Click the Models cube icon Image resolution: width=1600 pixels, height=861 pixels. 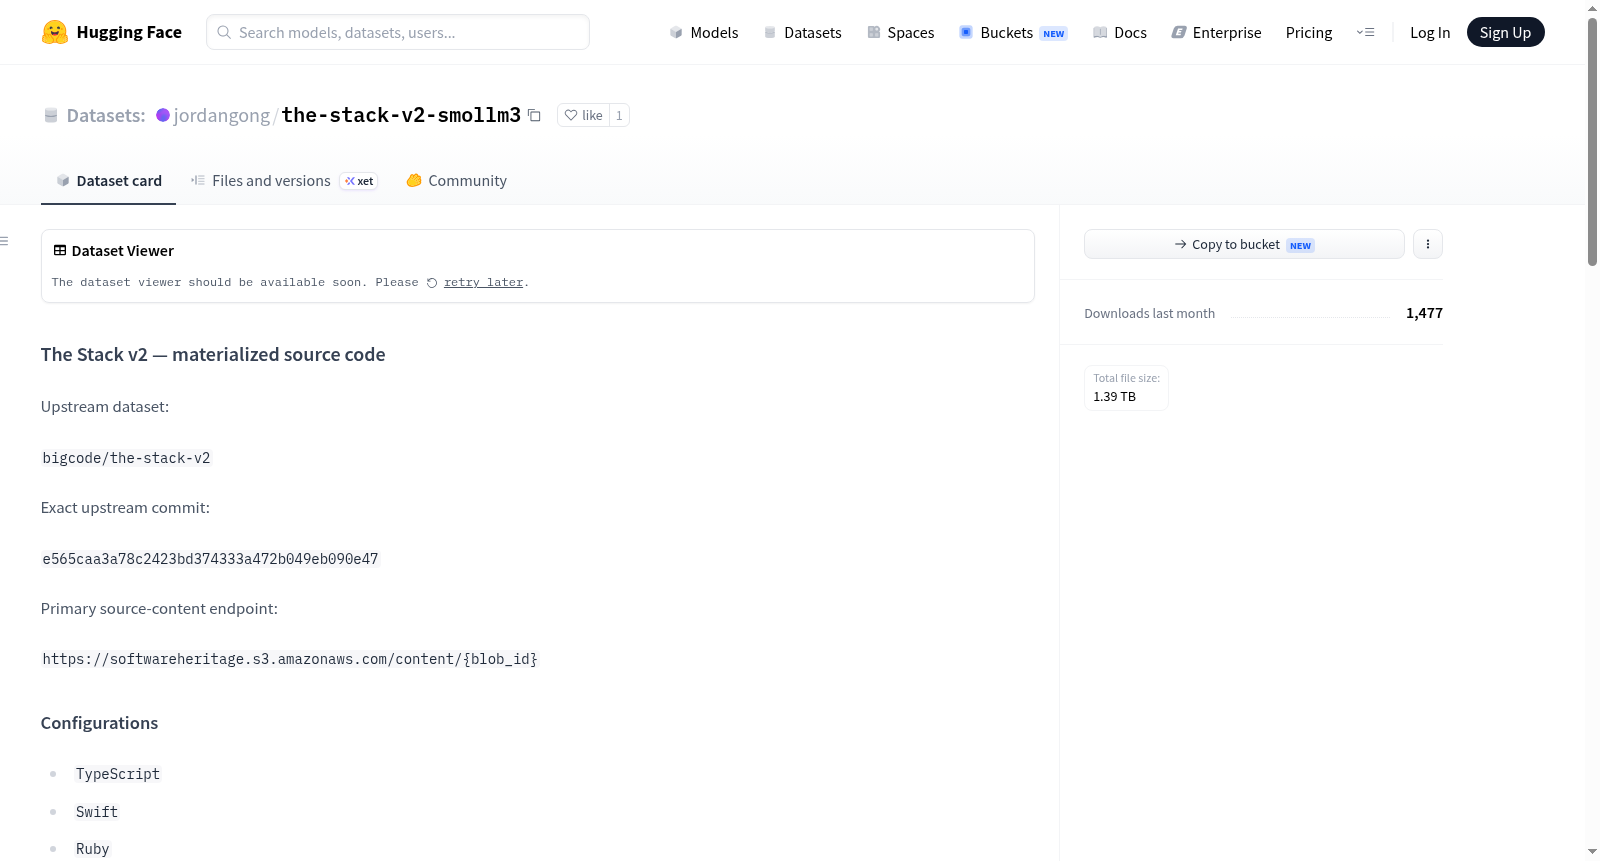coord(676,32)
